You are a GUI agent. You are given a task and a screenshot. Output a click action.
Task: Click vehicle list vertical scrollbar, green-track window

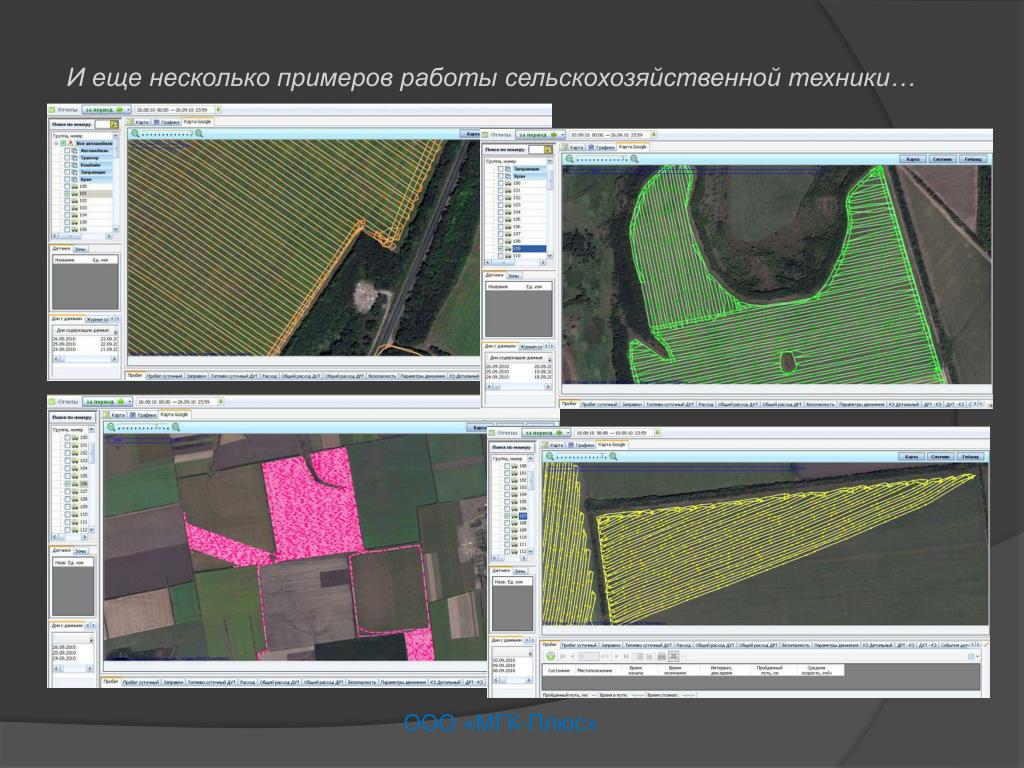point(550,209)
